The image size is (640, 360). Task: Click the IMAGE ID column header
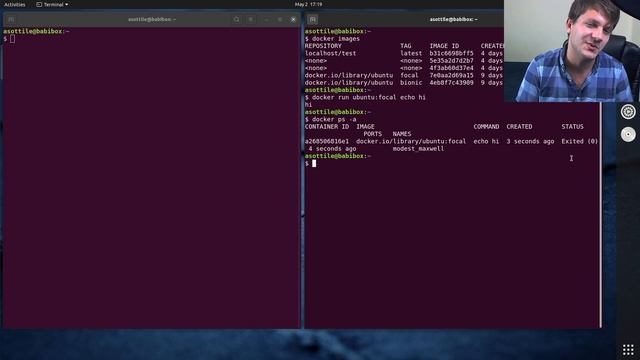coord(444,46)
